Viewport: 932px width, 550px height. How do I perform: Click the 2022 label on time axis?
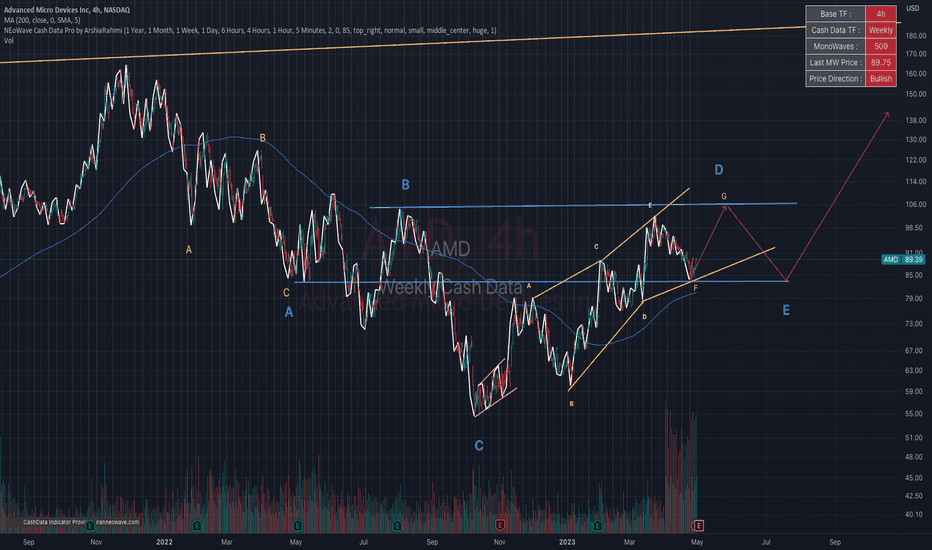(164, 542)
